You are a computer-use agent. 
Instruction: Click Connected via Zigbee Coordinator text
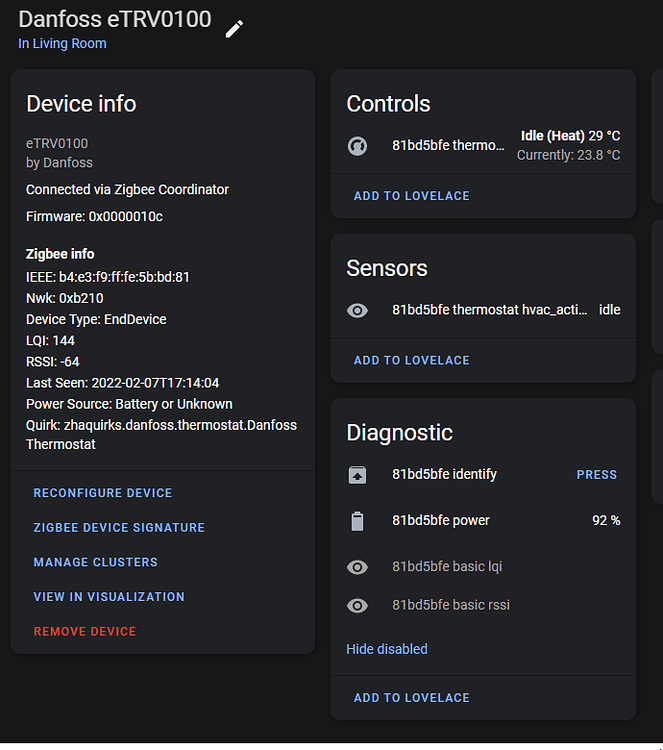tap(127, 190)
